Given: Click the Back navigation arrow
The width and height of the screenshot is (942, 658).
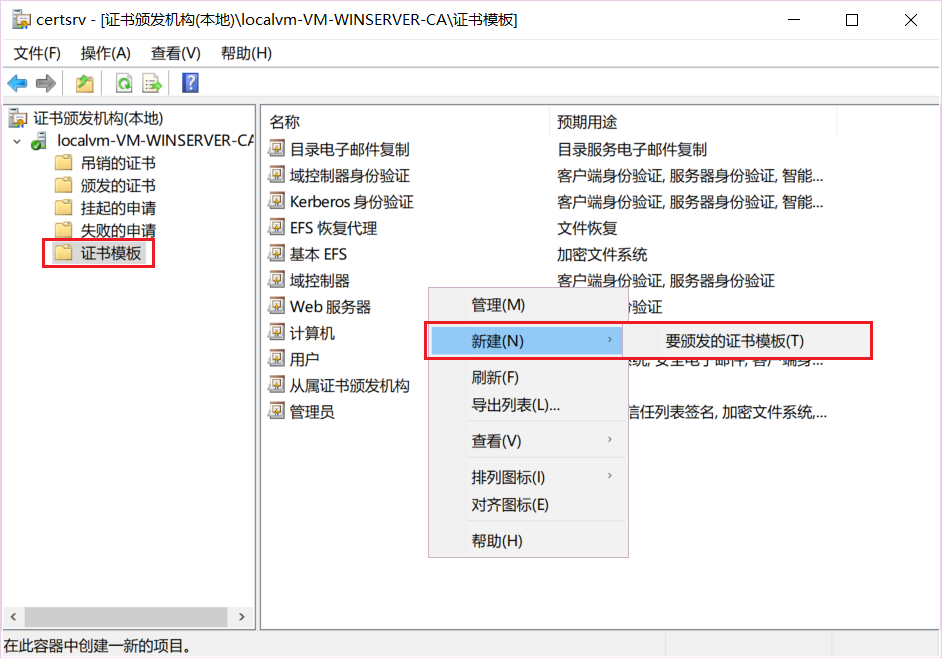Looking at the screenshot, I should click(17, 82).
